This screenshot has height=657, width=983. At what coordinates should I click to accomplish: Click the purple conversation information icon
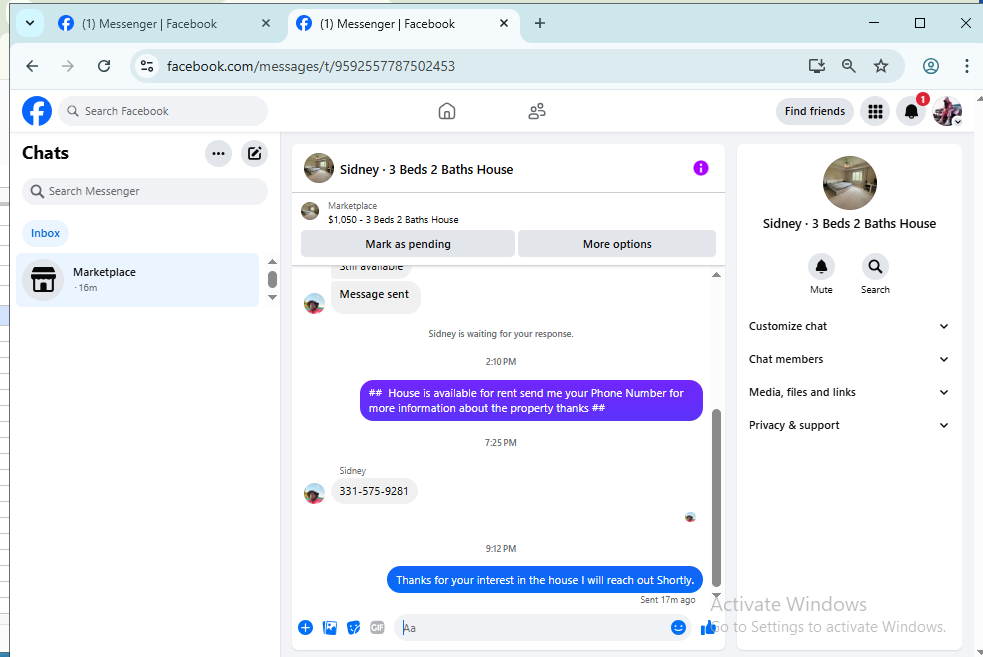point(700,168)
